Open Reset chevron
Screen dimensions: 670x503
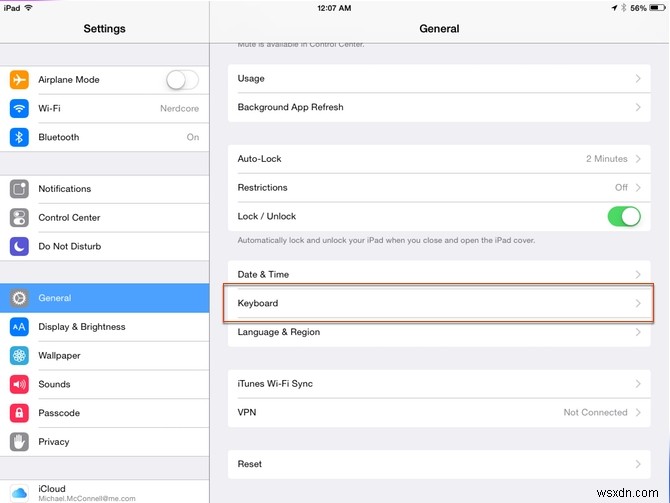tap(638, 464)
